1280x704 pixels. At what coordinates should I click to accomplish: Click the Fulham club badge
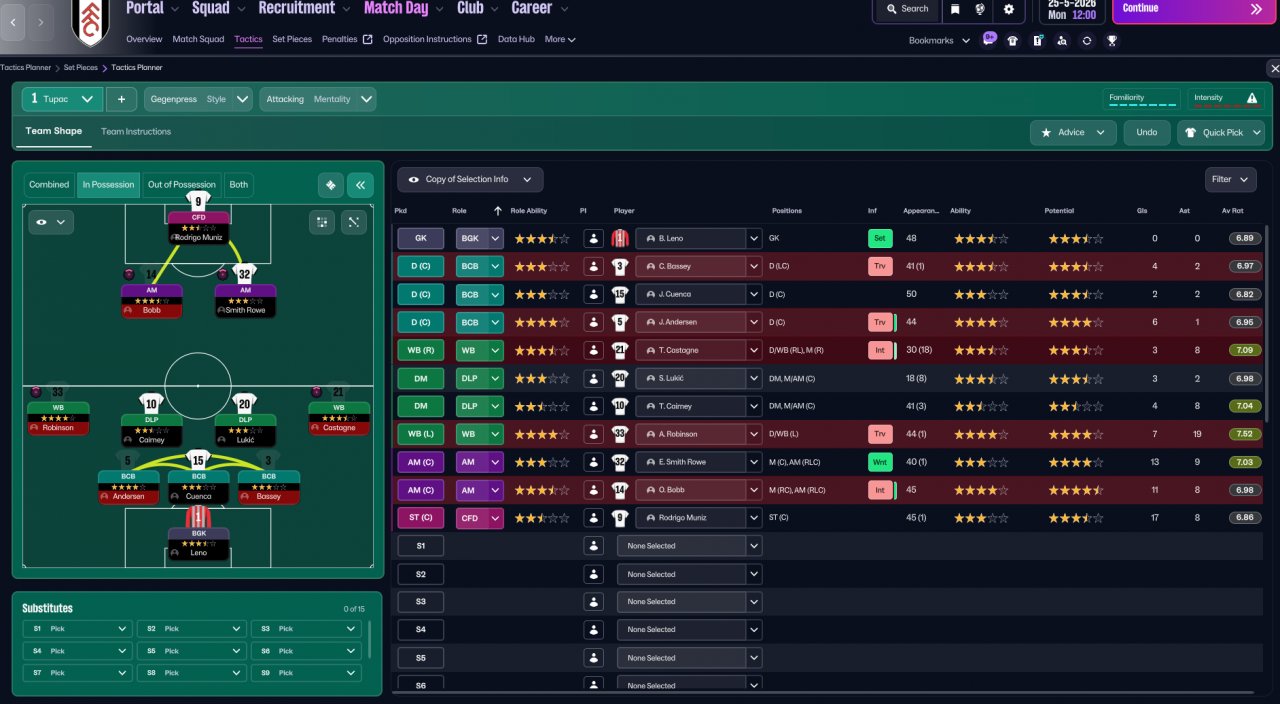(x=91, y=22)
